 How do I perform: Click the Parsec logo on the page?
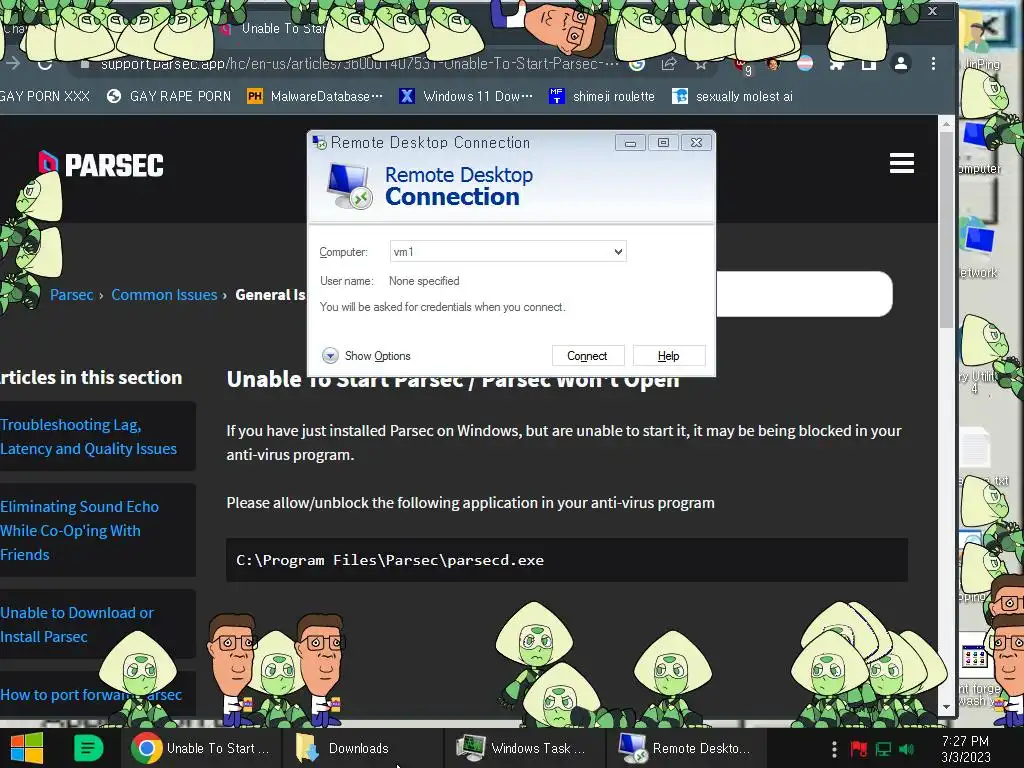101,165
